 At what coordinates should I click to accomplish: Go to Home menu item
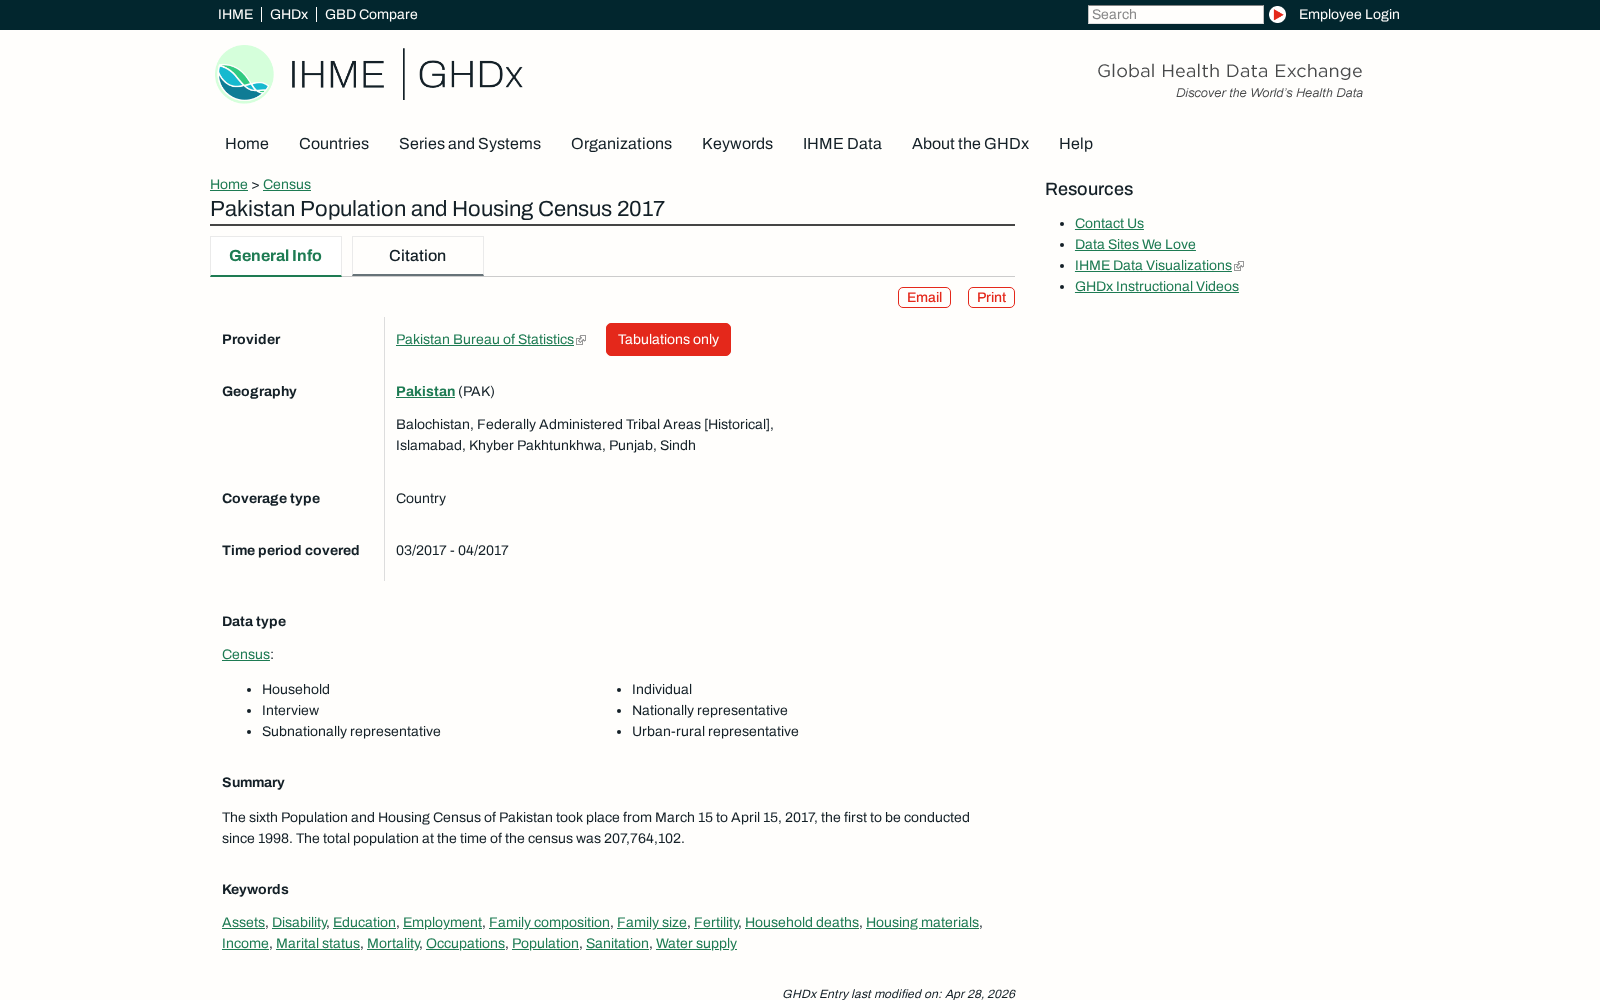click(247, 144)
